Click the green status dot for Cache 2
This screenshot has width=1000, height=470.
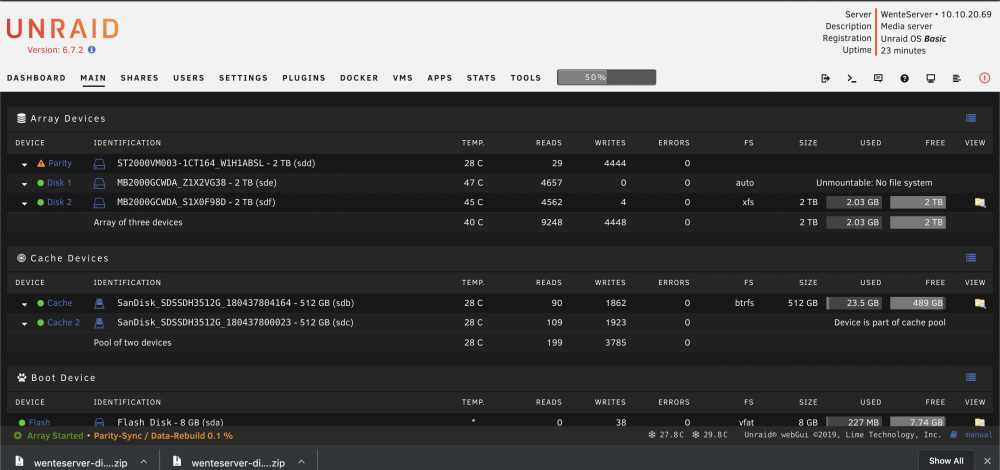click(41, 323)
